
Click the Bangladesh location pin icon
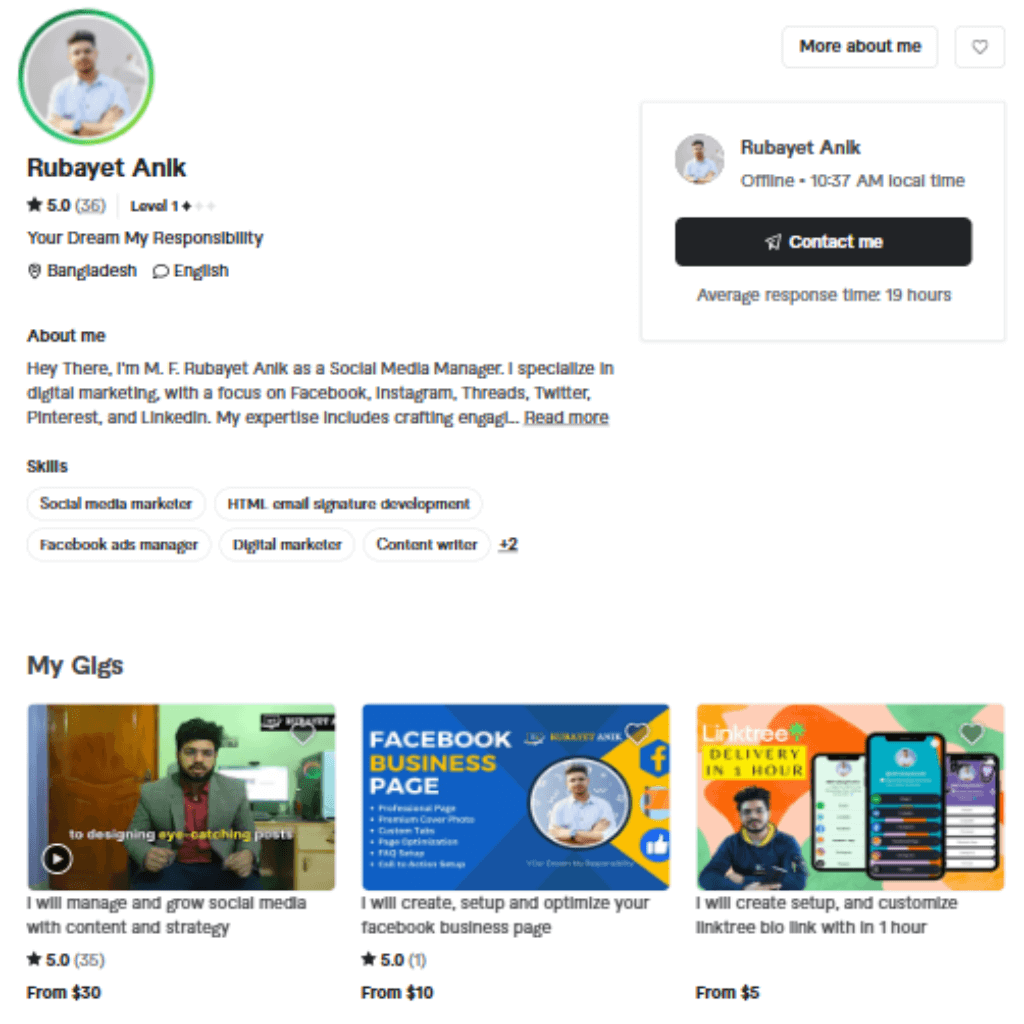coord(35,271)
